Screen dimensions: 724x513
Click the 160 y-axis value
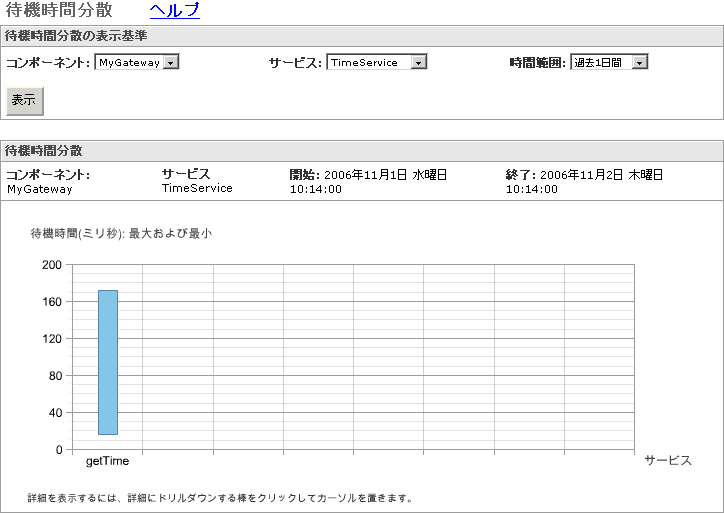(x=52, y=302)
